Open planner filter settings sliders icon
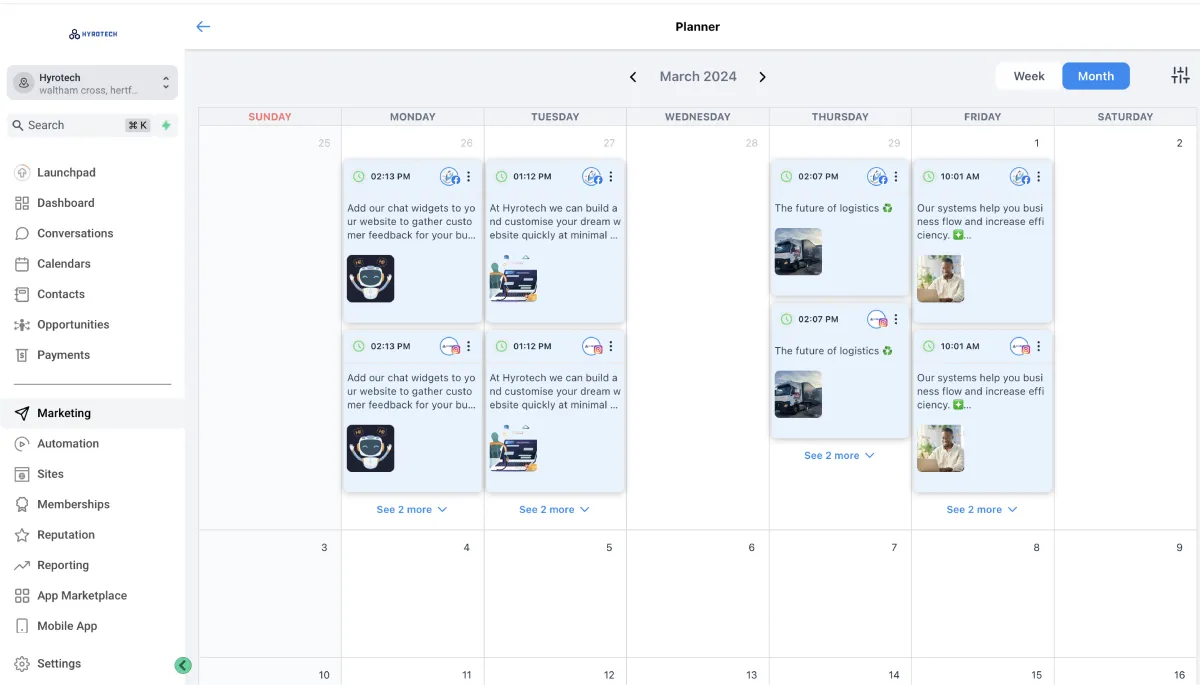The width and height of the screenshot is (1200, 685). point(1180,76)
